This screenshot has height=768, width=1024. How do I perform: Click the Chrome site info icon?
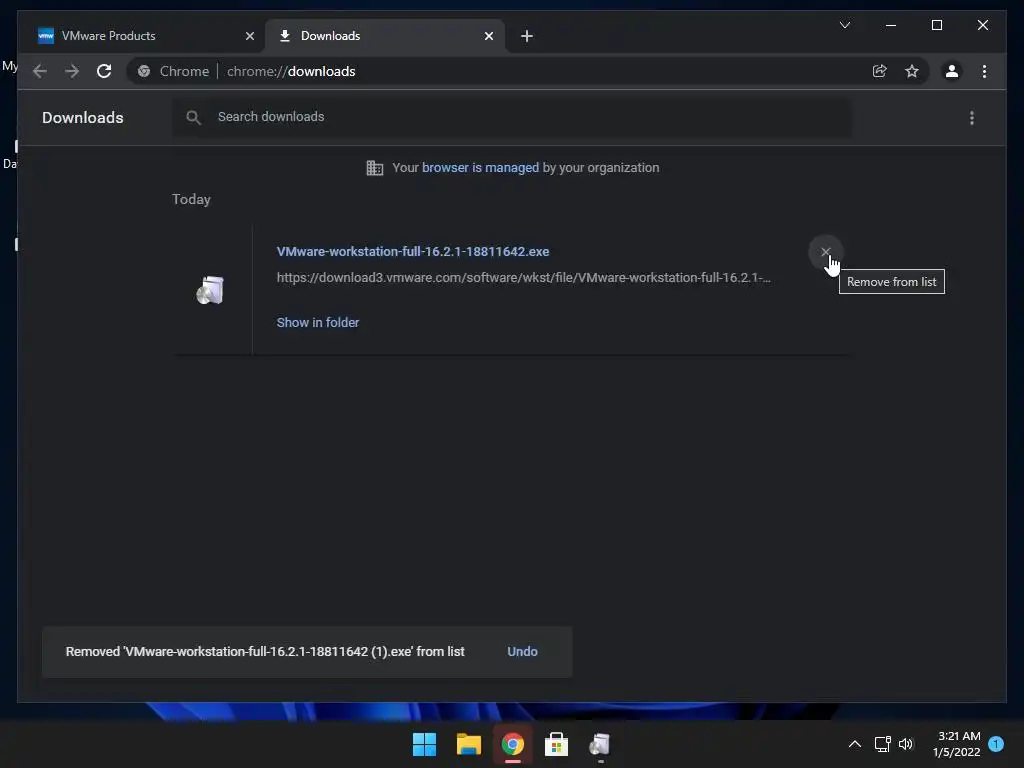click(144, 71)
